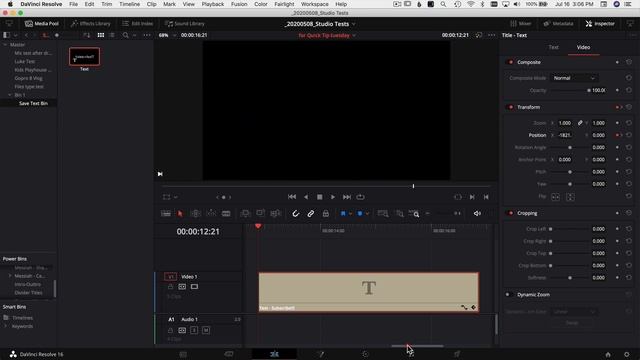Click the Insert Clip icon
The width and height of the screenshot is (640, 360).
[245, 213]
